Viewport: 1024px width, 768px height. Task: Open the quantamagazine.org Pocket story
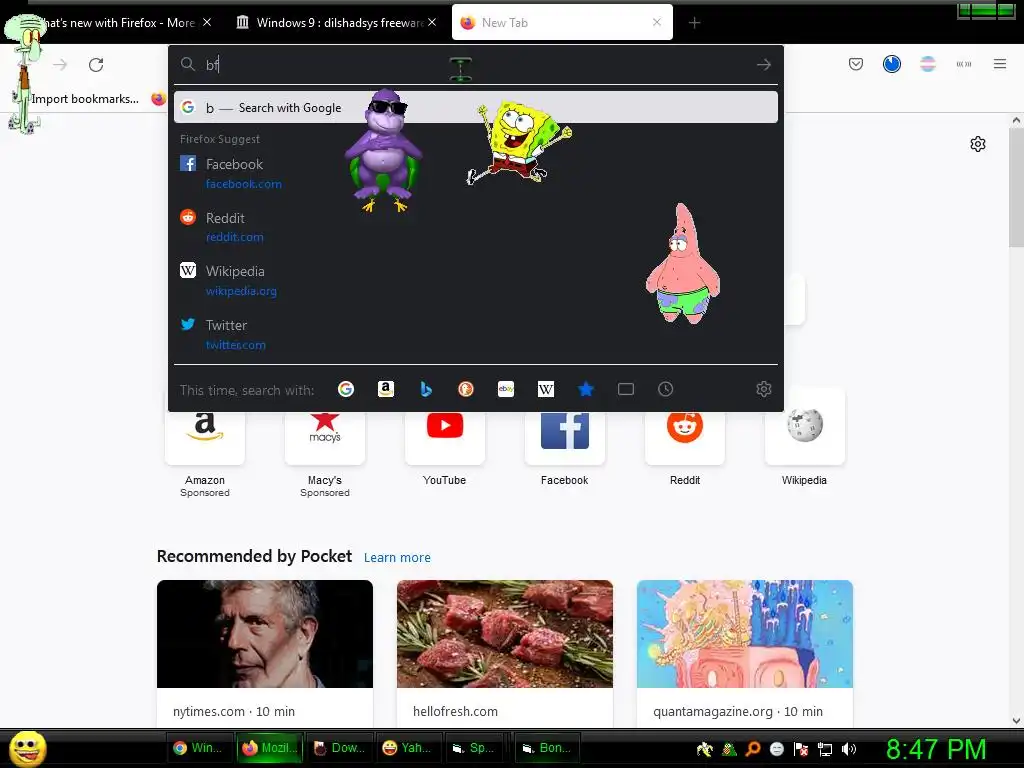pos(744,652)
